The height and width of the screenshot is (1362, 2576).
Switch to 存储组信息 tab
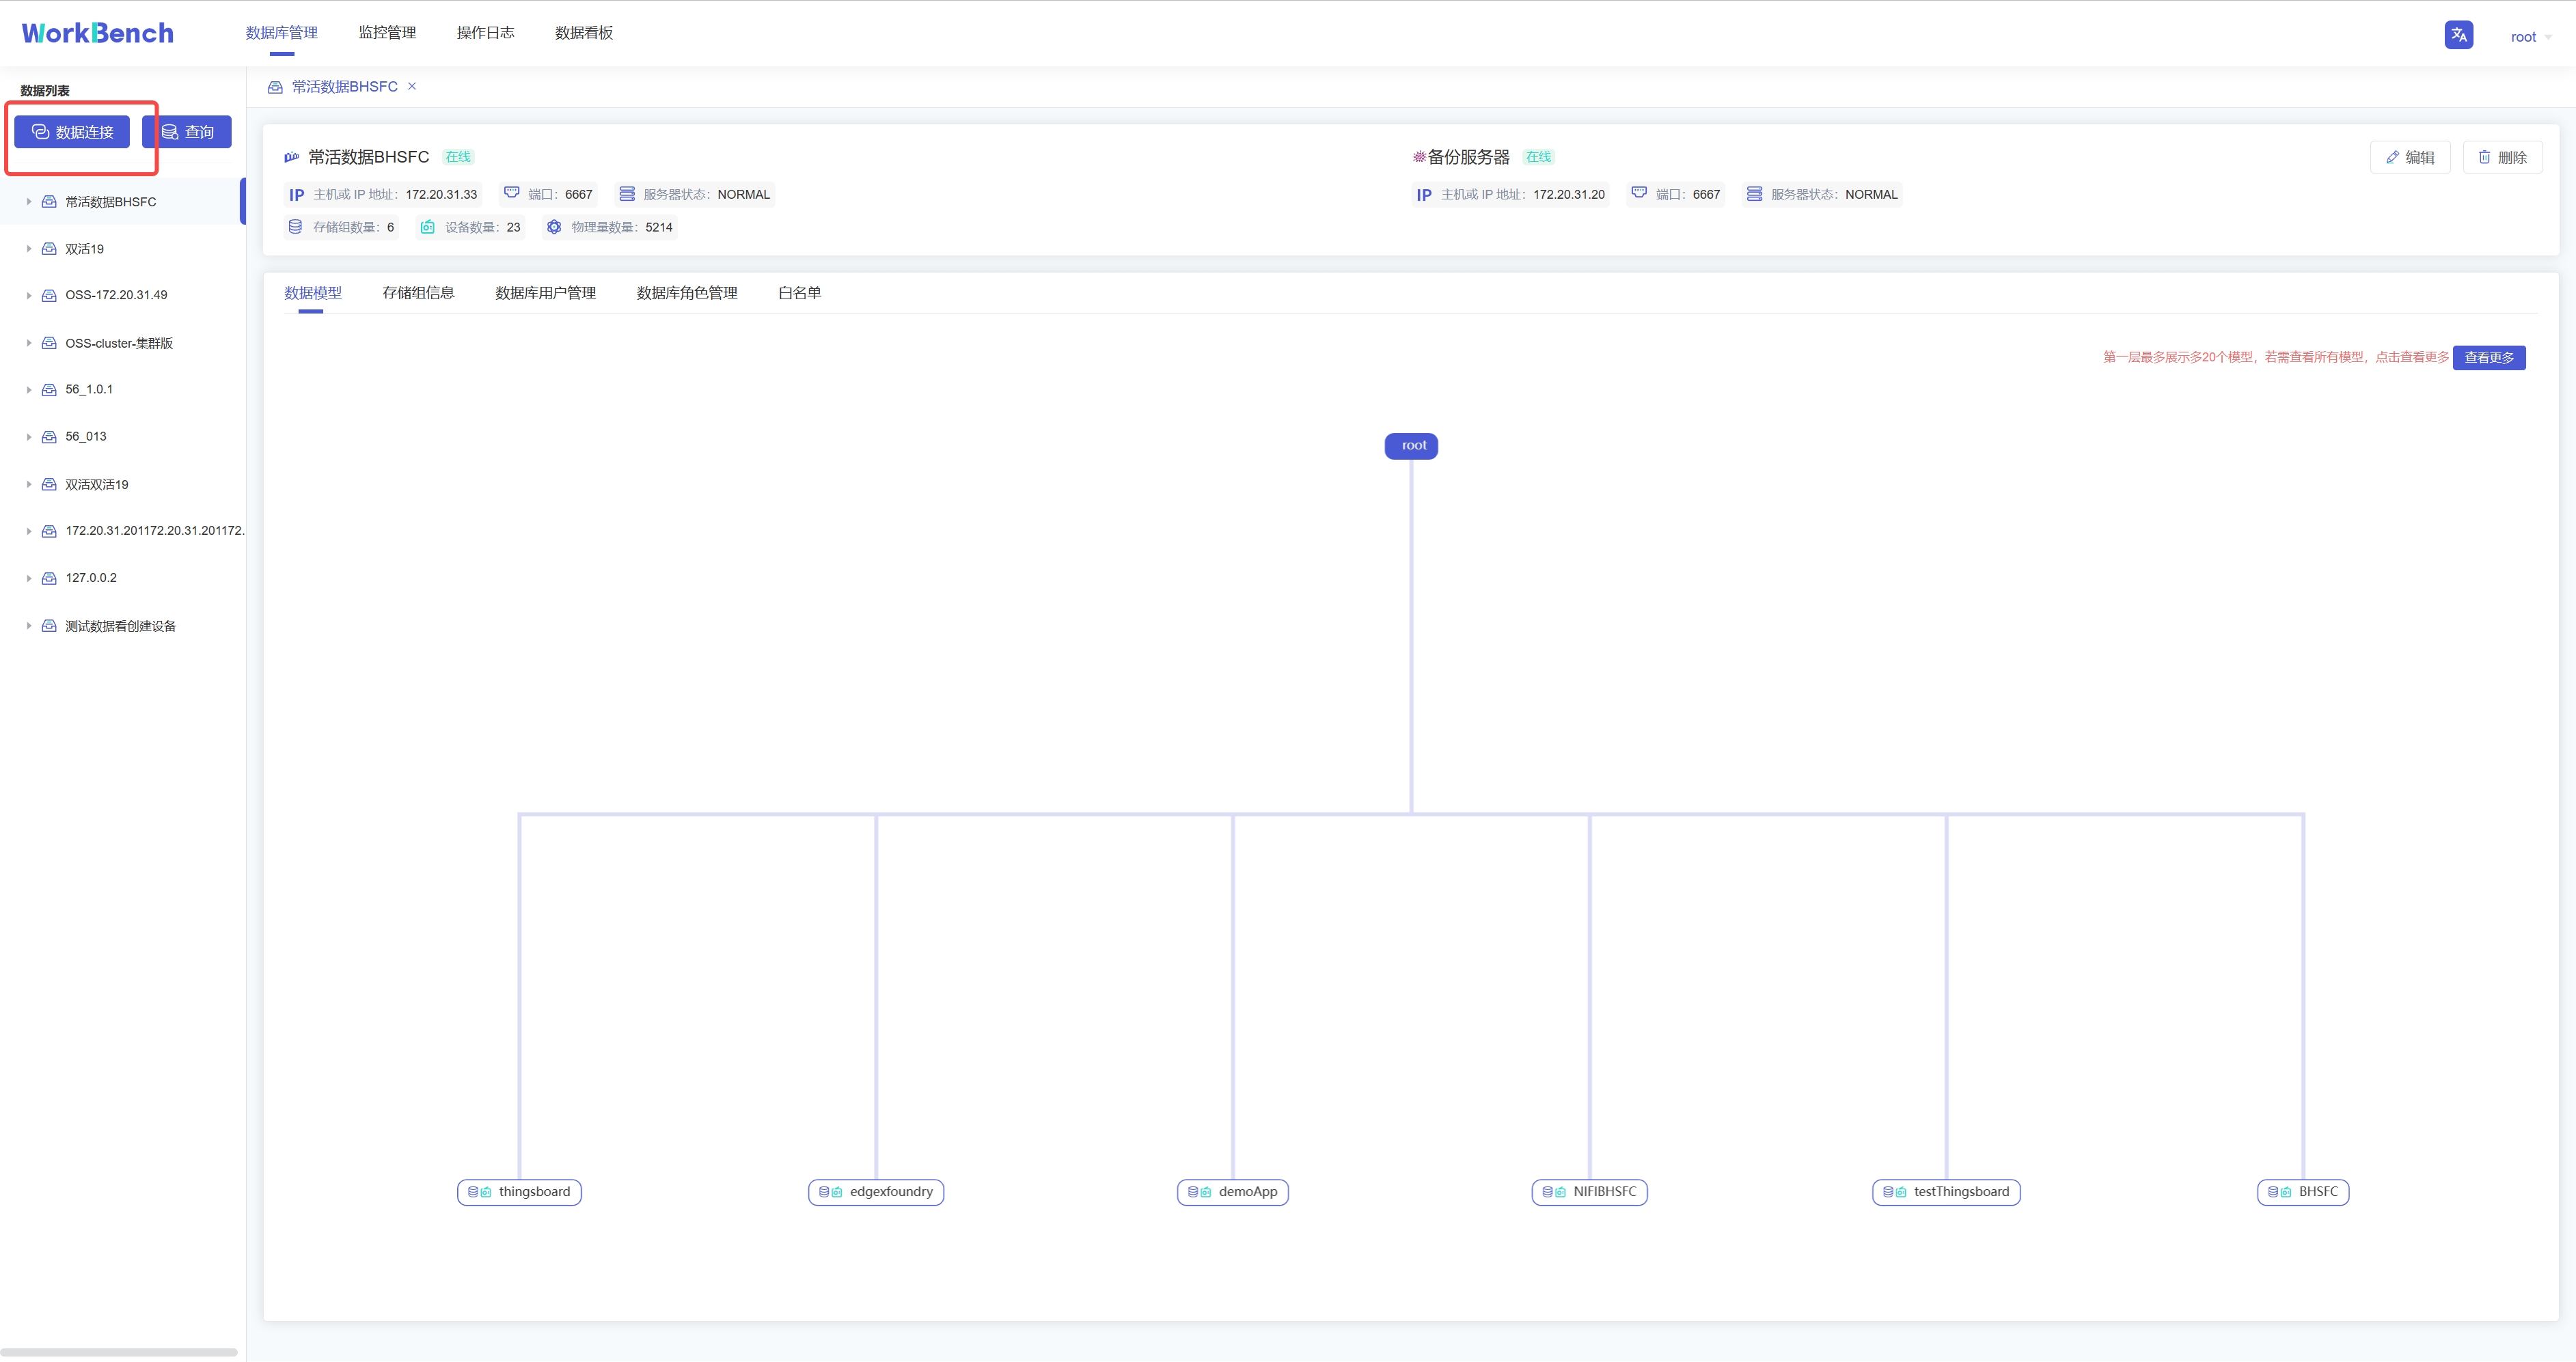(418, 293)
